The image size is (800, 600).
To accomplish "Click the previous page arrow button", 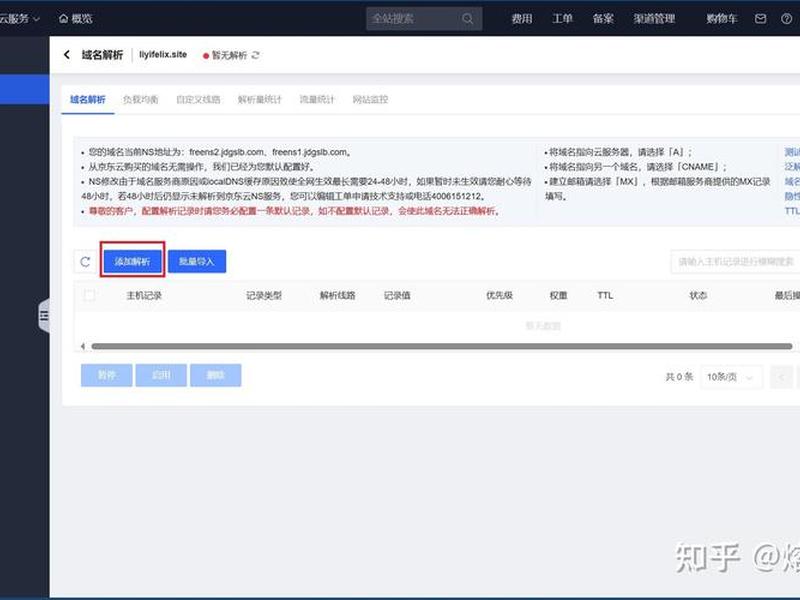I will [781, 377].
